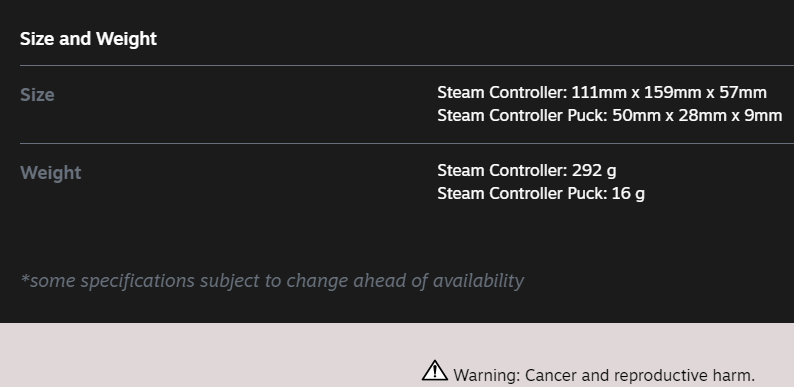Click the asterisk starting the footnote
Image resolution: width=794 pixels, height=387 pixels.
(24, 278)
